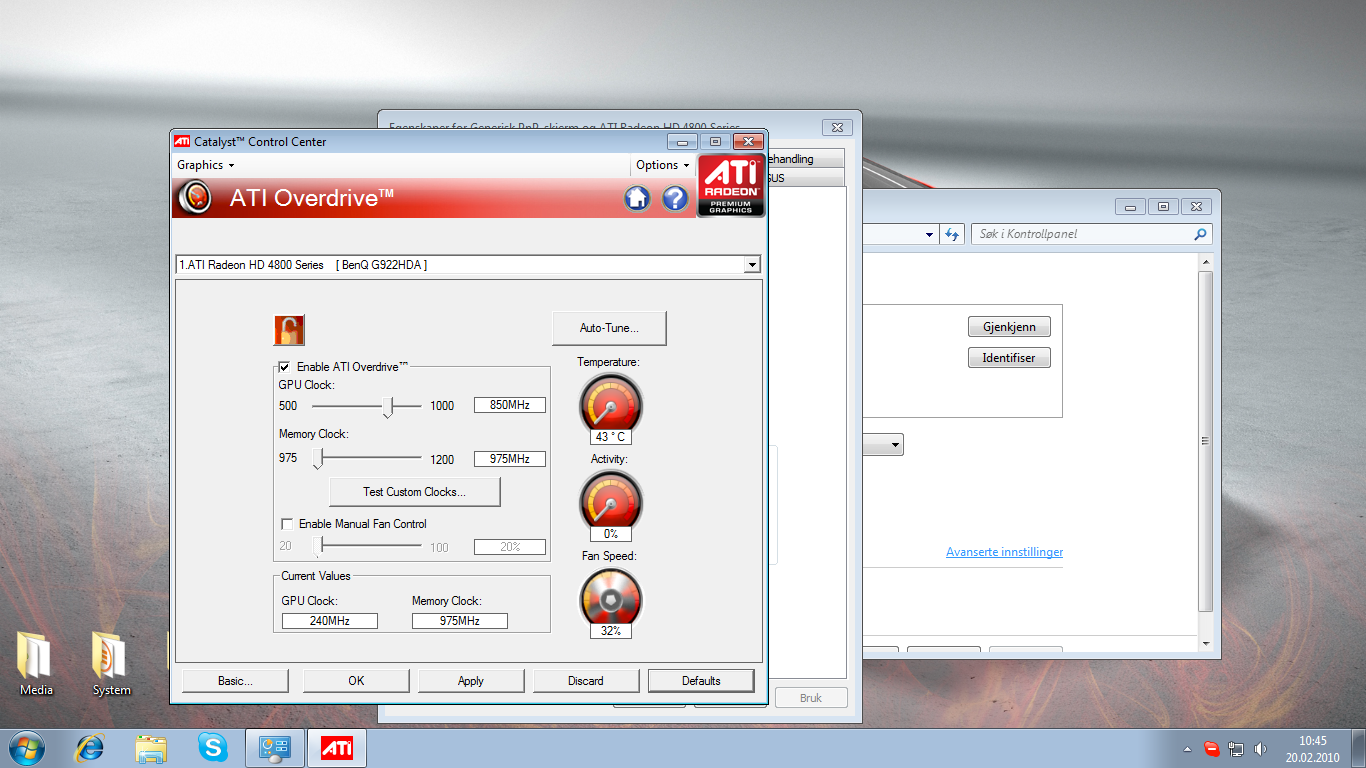Click the Control Panel window vertical scrollbar

click(x=1206, y=450)
